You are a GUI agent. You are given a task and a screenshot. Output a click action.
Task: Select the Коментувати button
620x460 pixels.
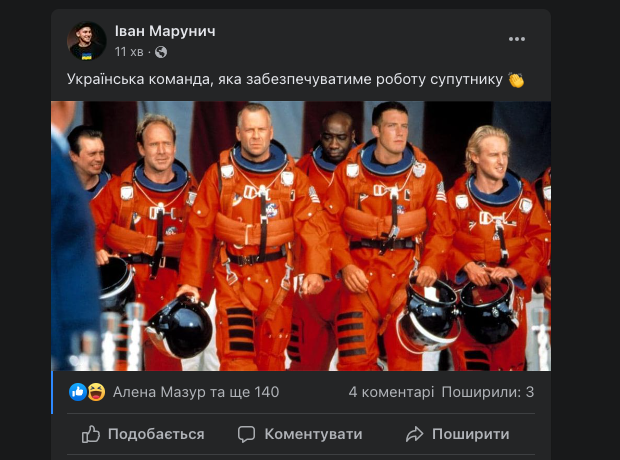300,434
